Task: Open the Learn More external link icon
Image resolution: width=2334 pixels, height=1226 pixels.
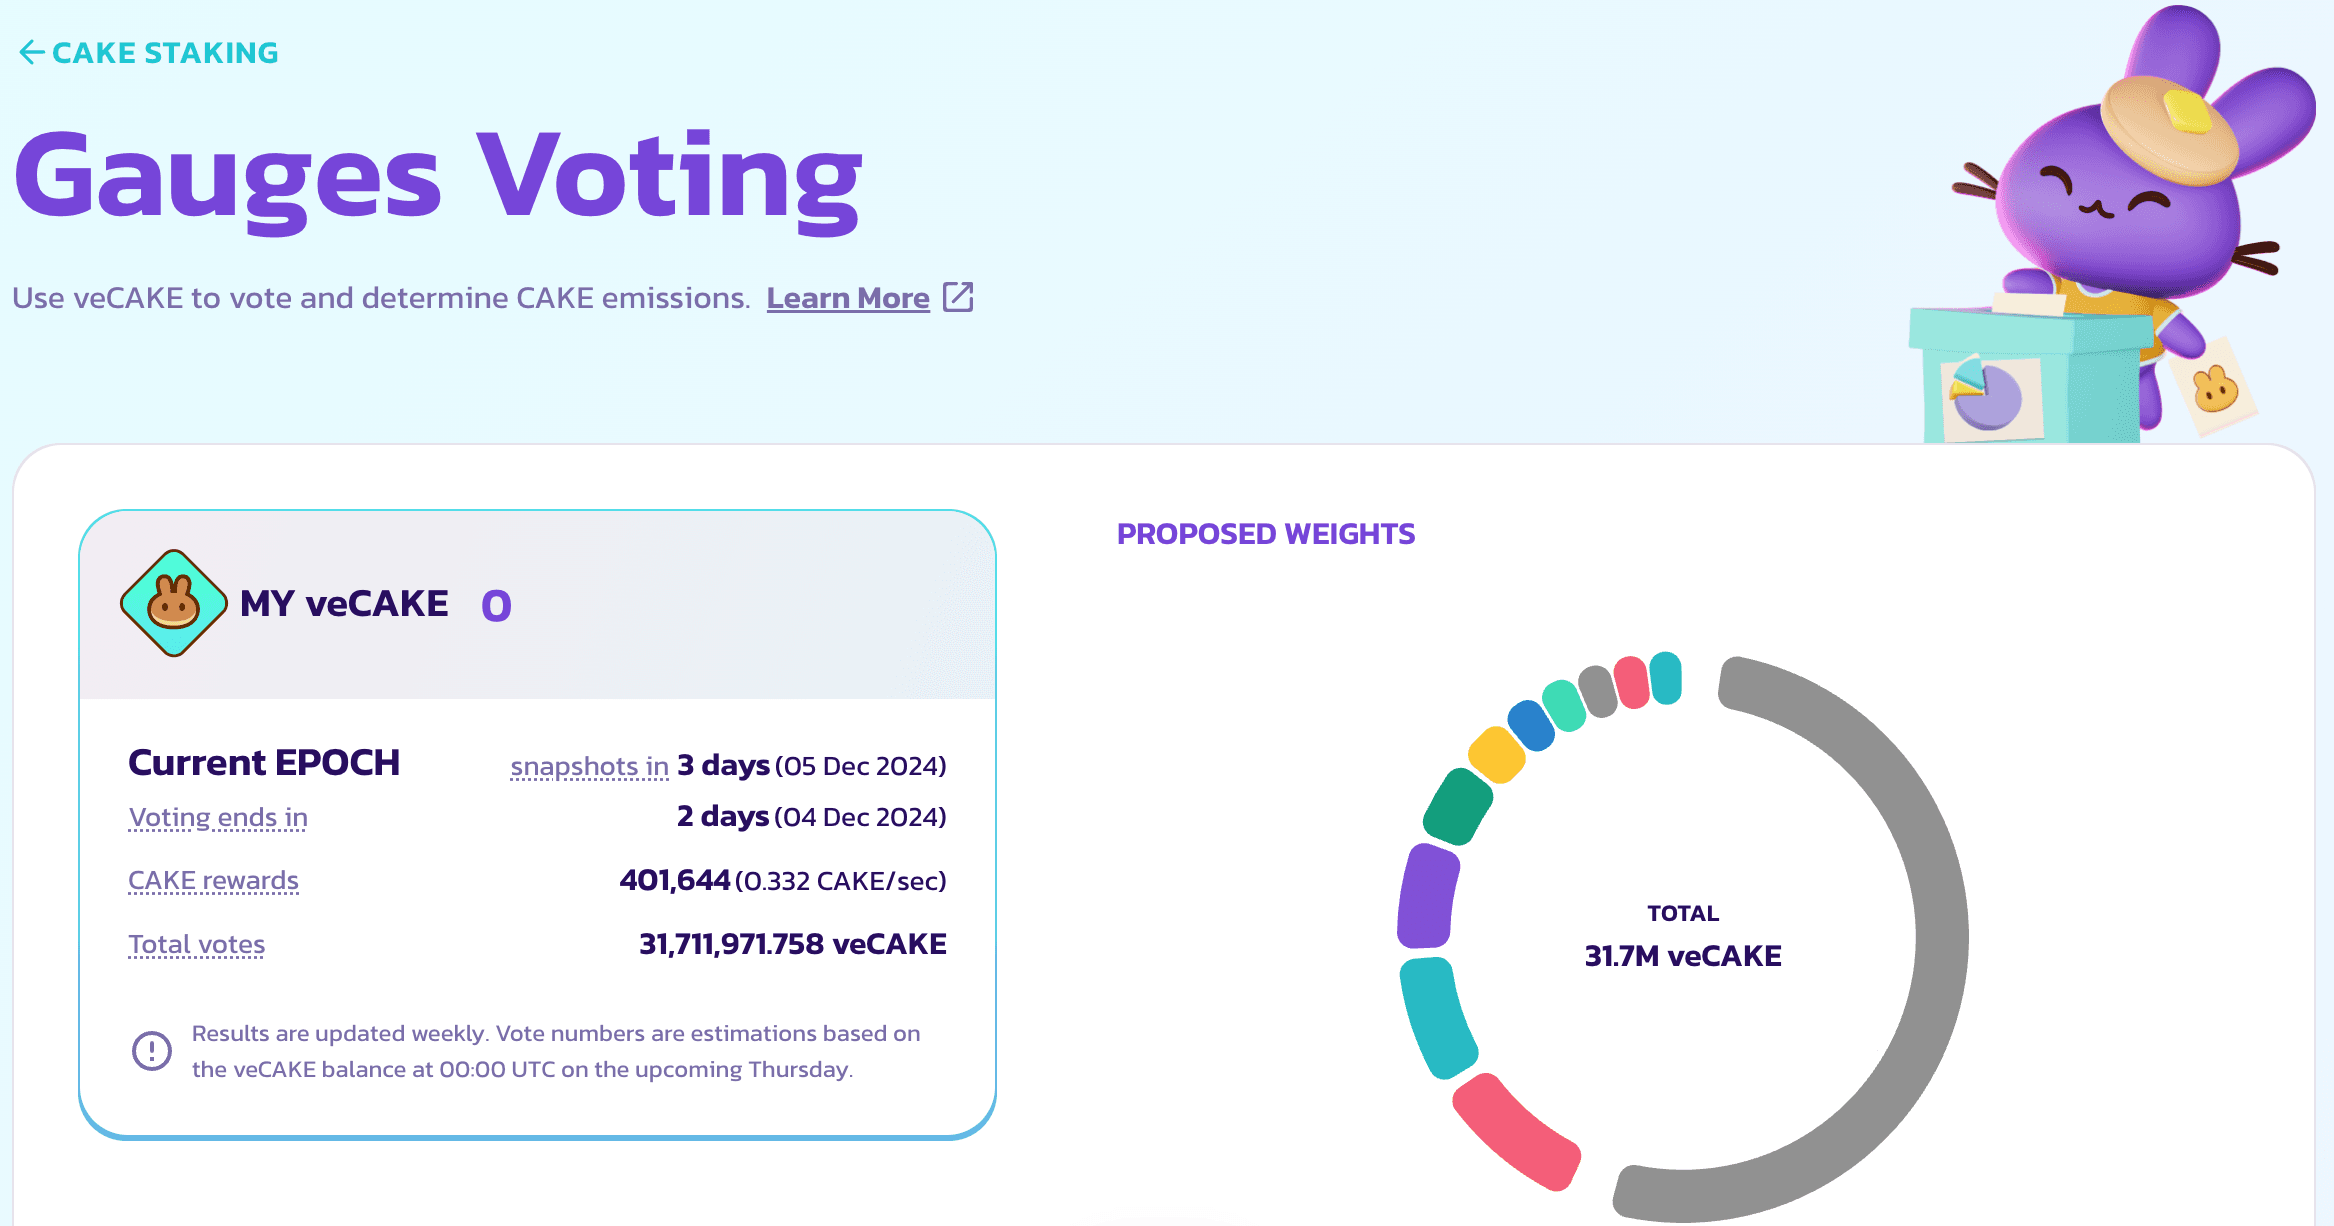Action: (x=958, y=297)
